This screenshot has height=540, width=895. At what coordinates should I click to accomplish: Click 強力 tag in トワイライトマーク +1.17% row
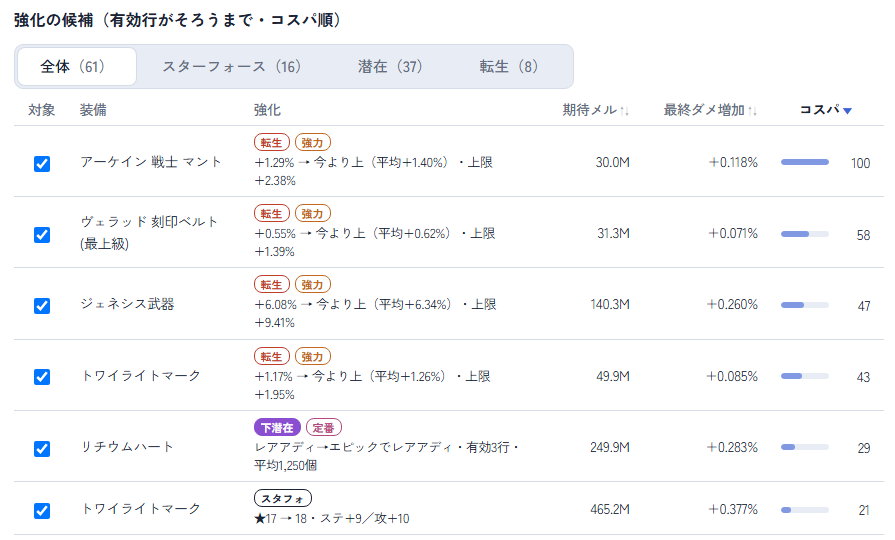point(313,357)
